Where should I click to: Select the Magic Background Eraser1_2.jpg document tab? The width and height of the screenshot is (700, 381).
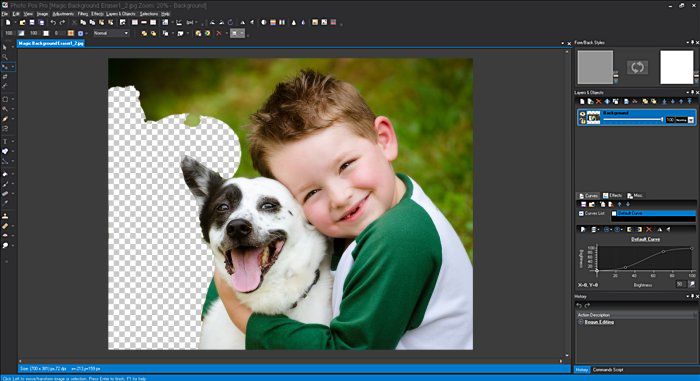tap(50, 43)
